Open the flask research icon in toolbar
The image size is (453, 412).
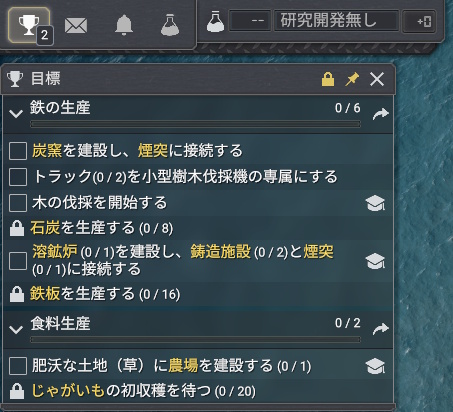coord(170,25)
